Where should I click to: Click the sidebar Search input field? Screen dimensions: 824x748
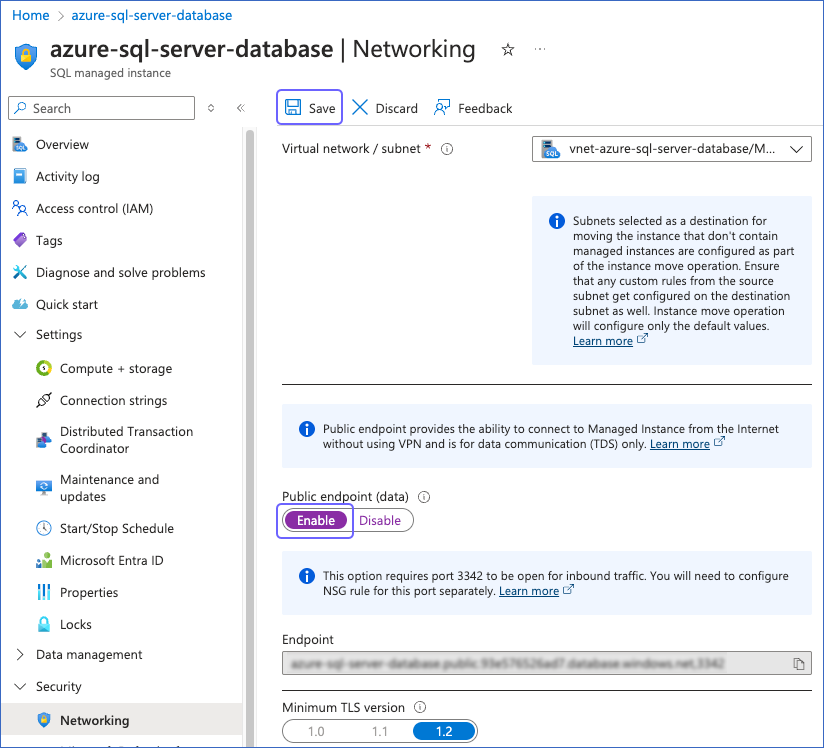click(101, 108)
